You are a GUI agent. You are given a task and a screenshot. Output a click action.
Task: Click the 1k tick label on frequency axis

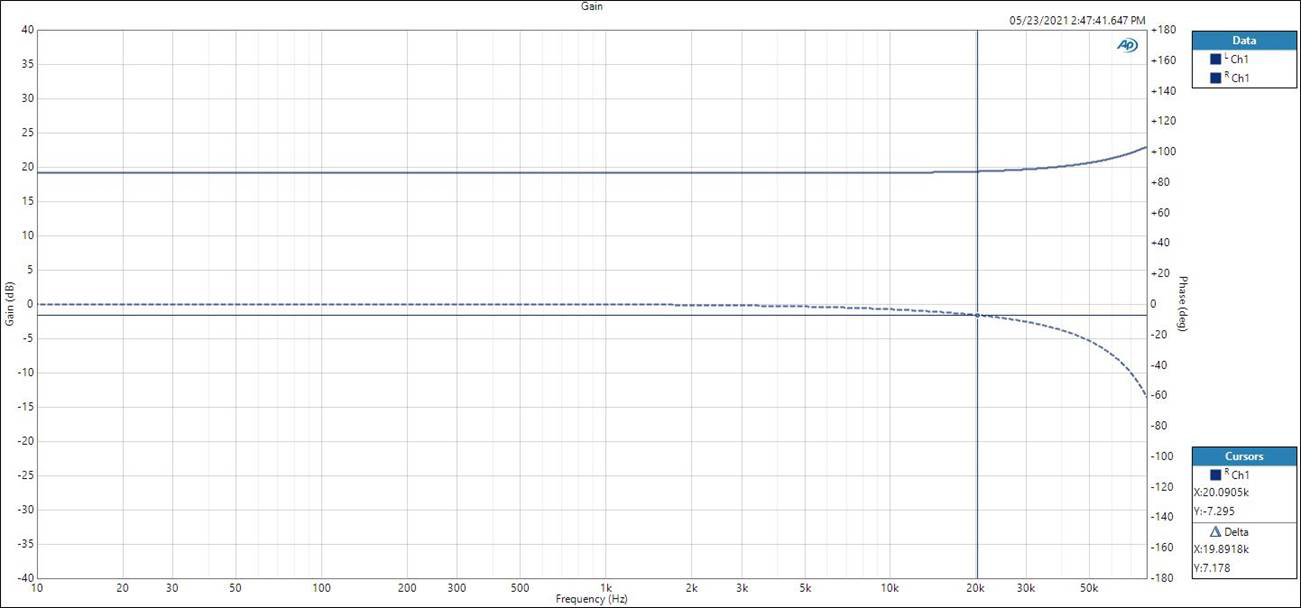pos(605,587)
